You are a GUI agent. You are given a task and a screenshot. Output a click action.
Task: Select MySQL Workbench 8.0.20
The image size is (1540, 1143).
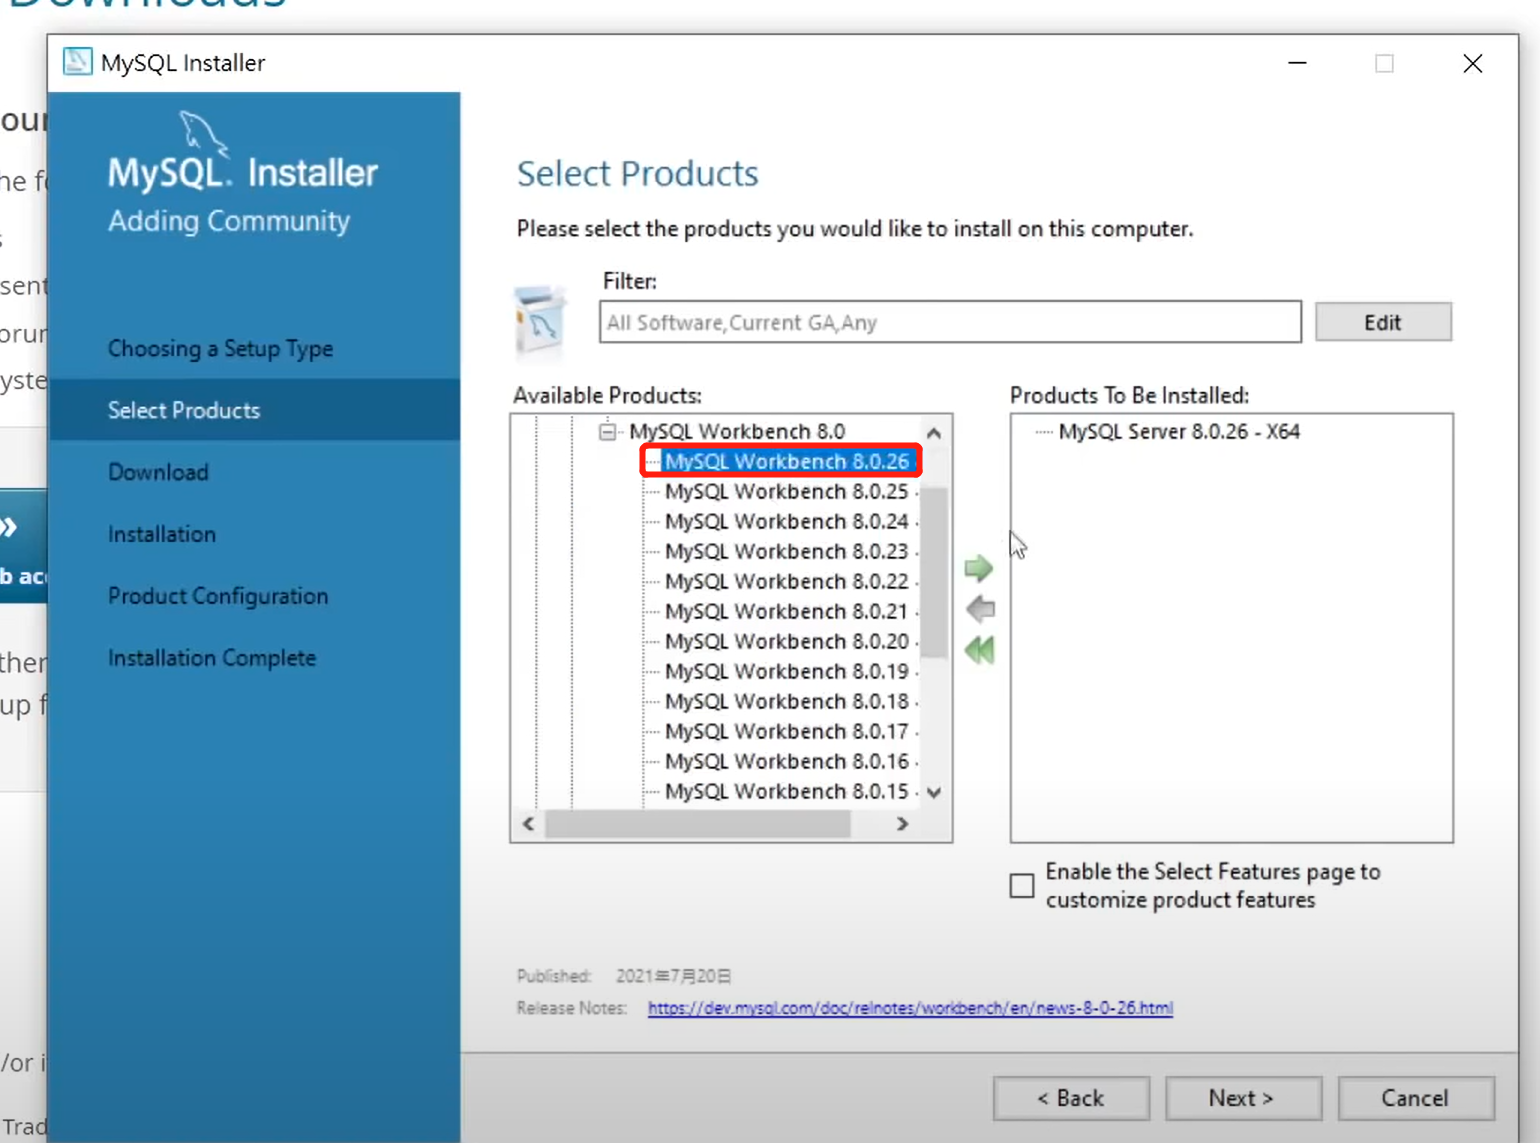click(787, 641)
